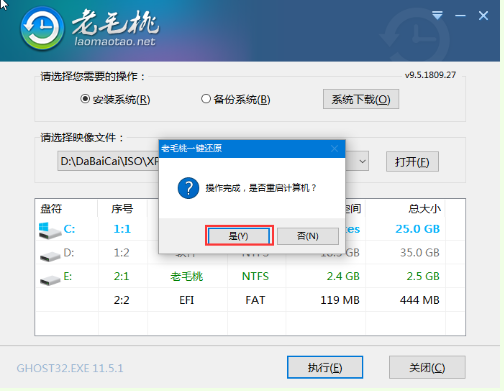
Task: Click the disk icon for drive D:
Action: (x=50, y=256)
